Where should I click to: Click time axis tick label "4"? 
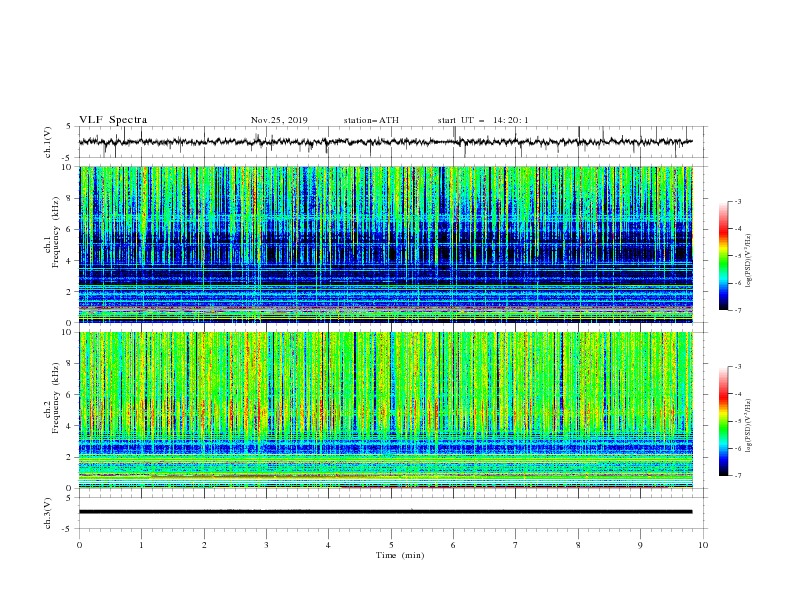click(328, 545)
